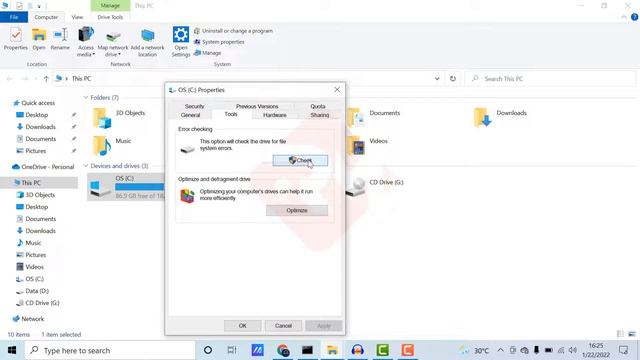Select the Downloads folder in main pane
Image resolution: width=640 pixels, height=360 pixels.
[500, 118]
